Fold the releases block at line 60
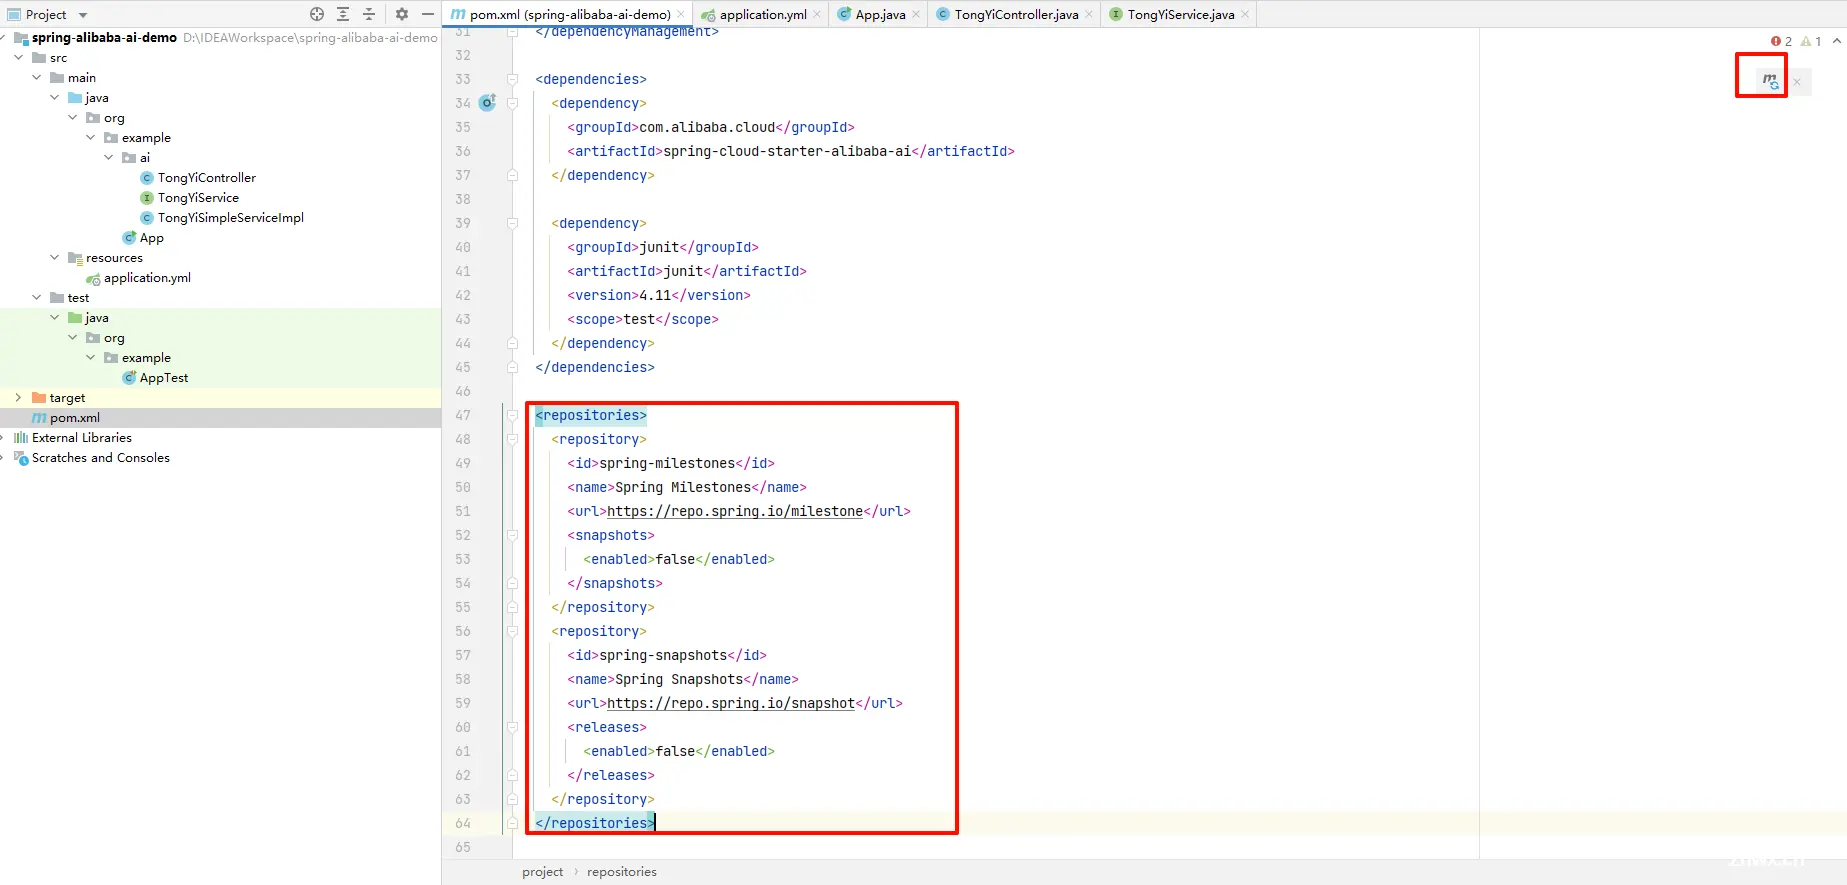The height and width of the screenshot is (885, 1847). [512, 727]
